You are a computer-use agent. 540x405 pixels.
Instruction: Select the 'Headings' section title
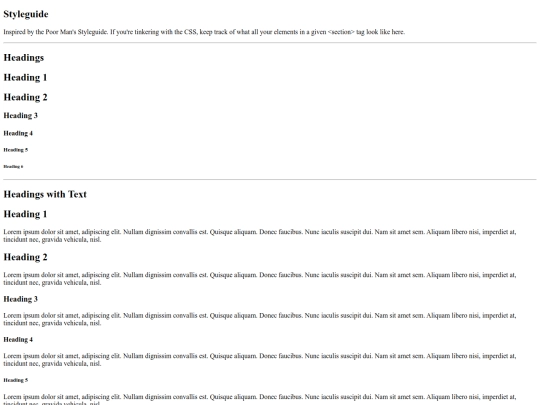(x=24, y=58)
